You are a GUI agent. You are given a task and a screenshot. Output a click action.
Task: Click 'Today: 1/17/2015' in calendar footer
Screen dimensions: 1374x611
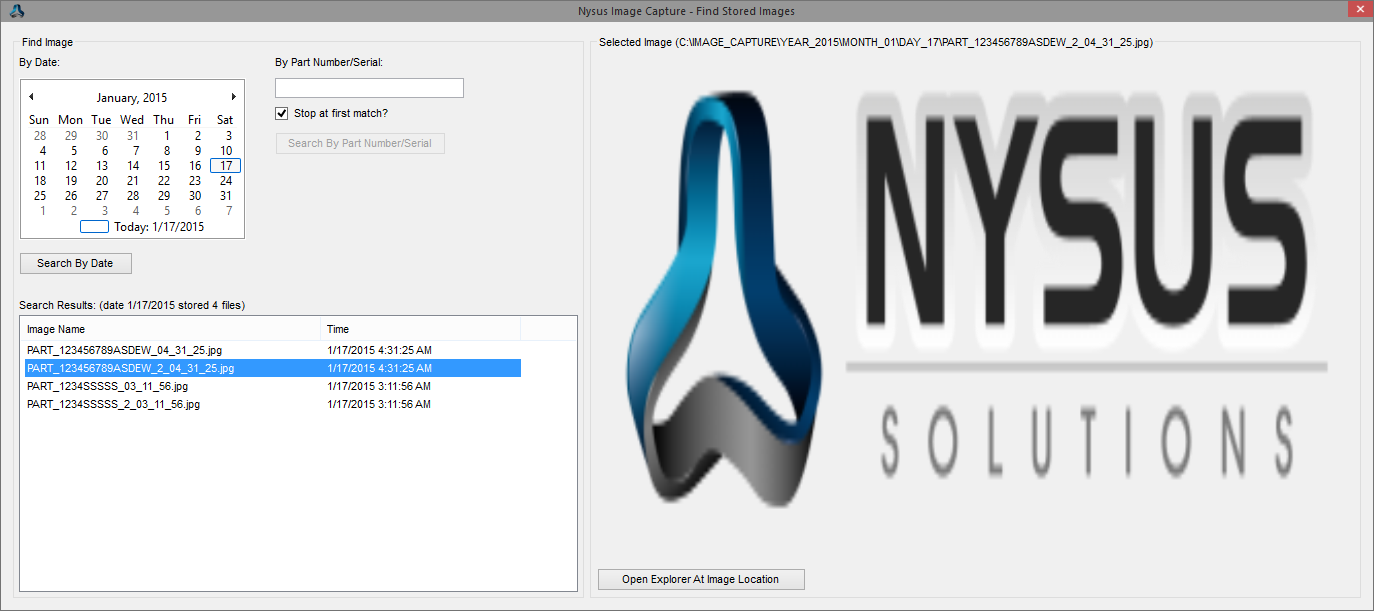[158, 227]
